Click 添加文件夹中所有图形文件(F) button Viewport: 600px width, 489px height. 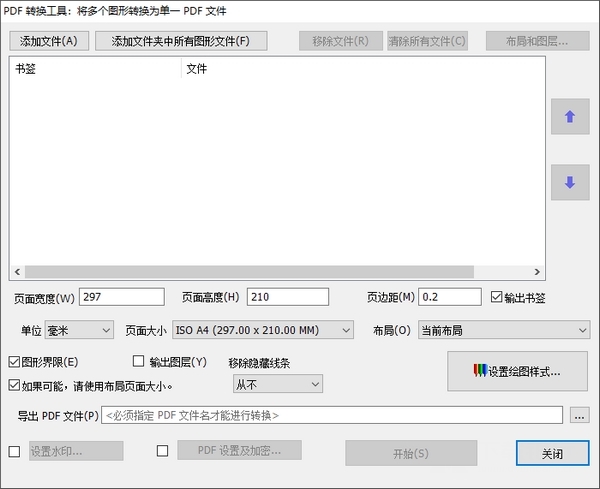tap(181, 41)
